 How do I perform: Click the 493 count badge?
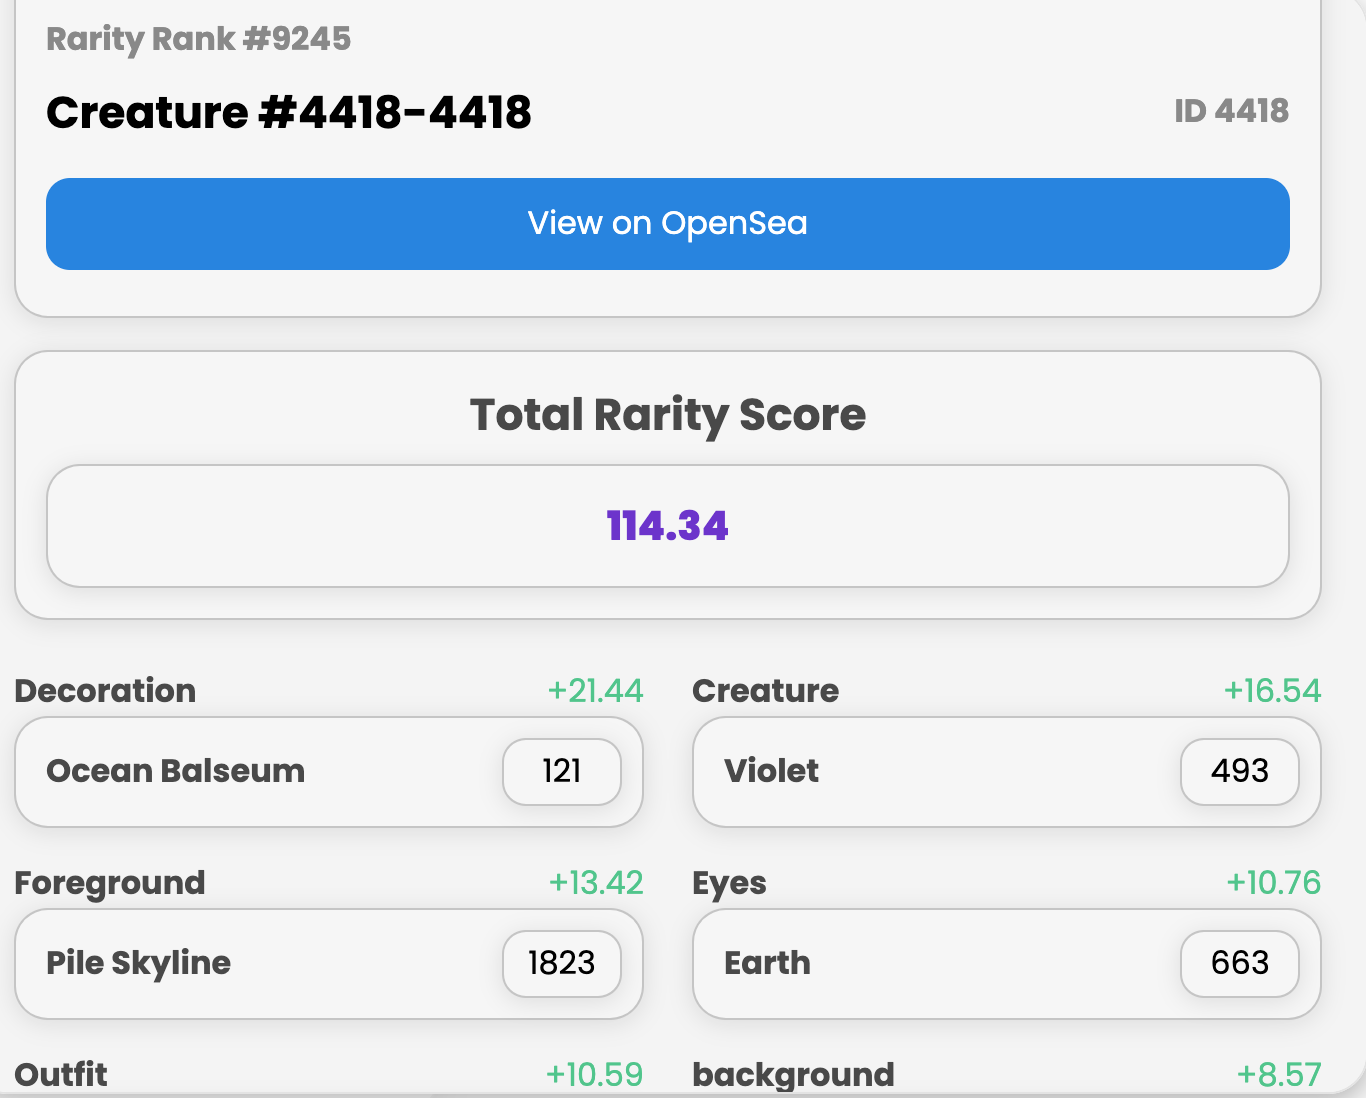(1240, 771)
